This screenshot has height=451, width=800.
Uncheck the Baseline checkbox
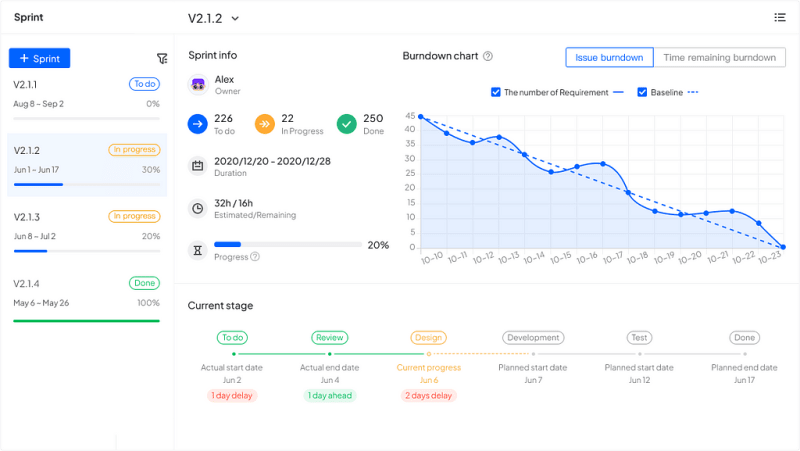point(642,92)
